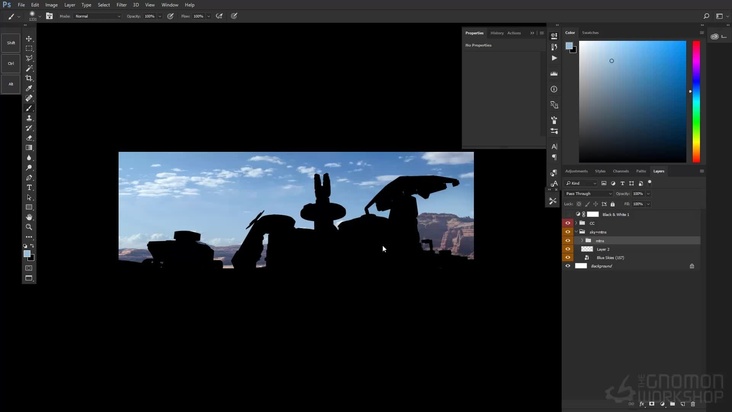
Task: Select the Crop tool
Action: click(29, 78)
